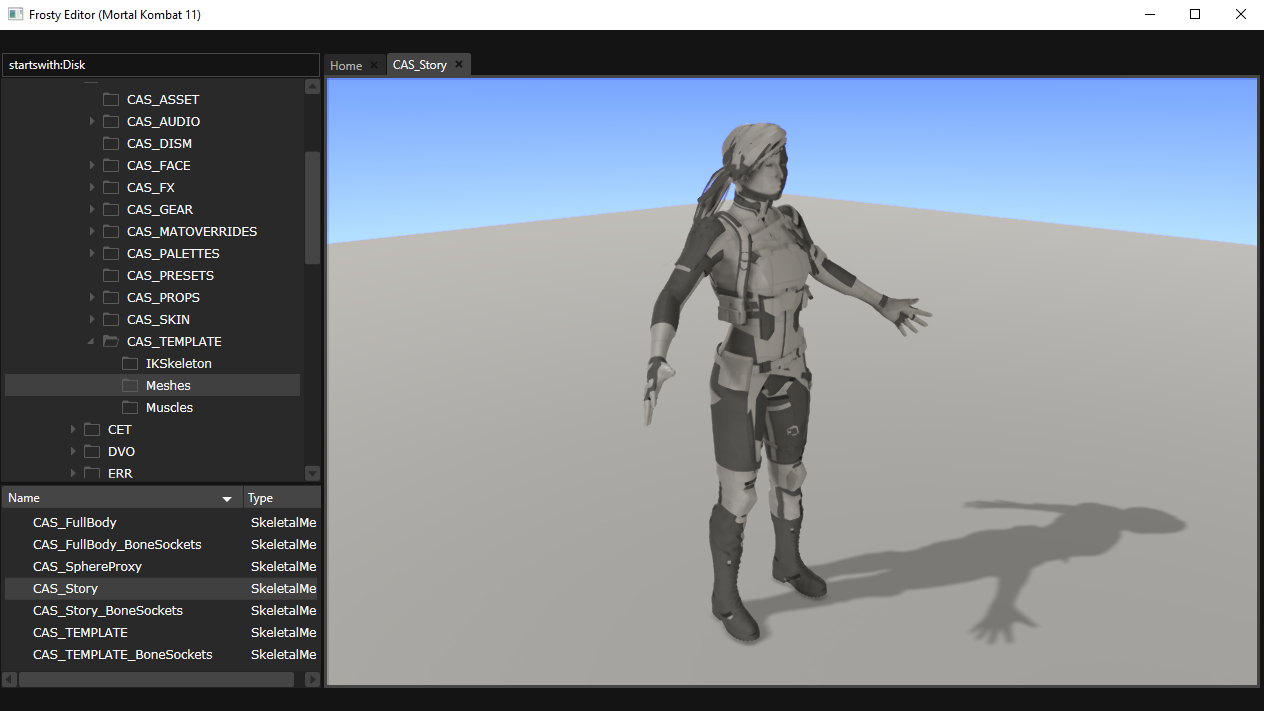
Task: Click the DVO folder icon
Action: (x=92, y=452)
